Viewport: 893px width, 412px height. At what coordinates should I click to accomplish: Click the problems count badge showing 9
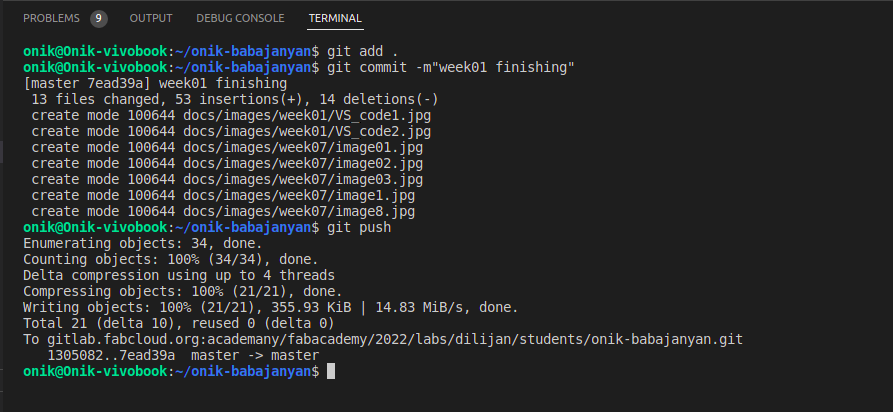click(x=98, y=18)
